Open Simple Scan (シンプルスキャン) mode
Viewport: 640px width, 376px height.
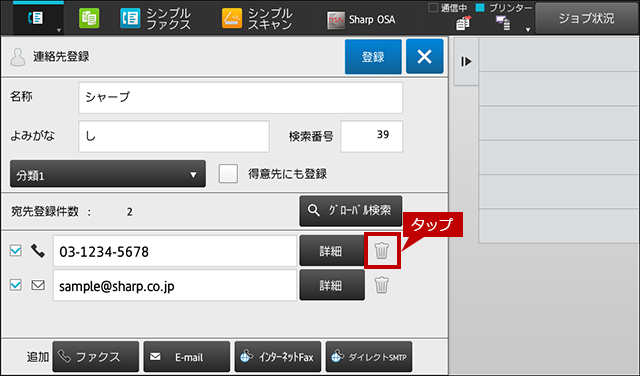click(x=257, y=19)
